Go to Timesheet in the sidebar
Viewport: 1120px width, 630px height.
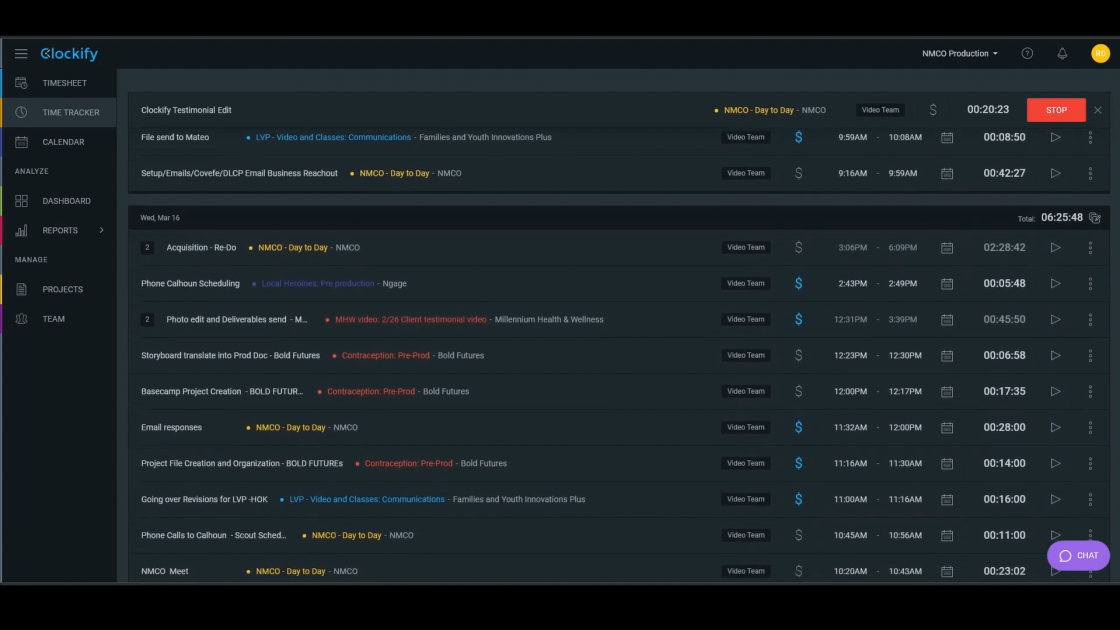tap(59, 83)
